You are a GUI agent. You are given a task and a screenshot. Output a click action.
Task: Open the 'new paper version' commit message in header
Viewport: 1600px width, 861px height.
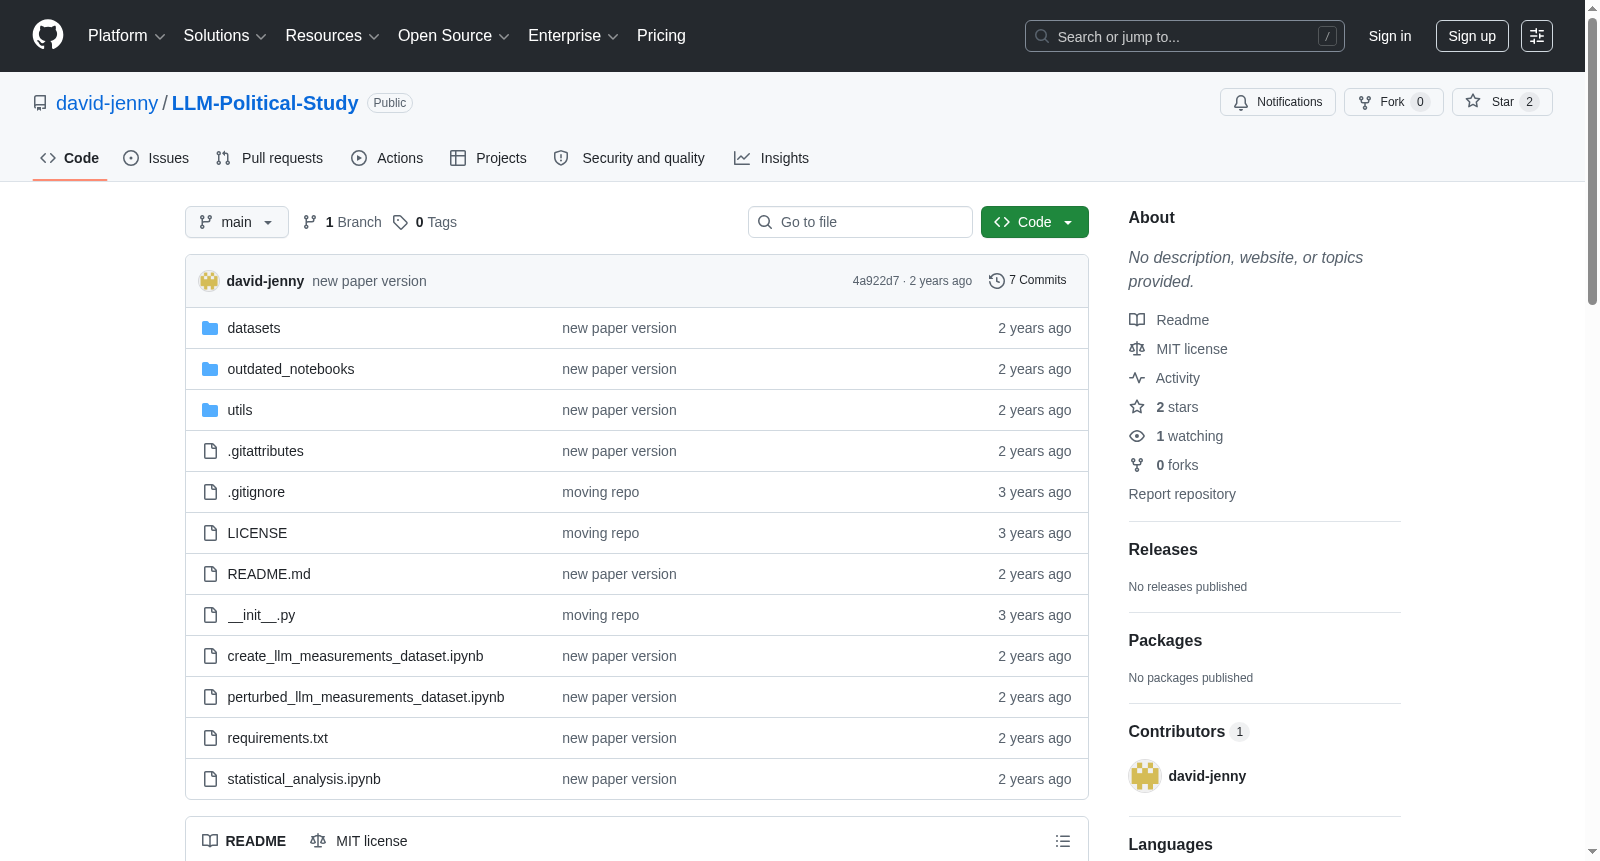369,281
